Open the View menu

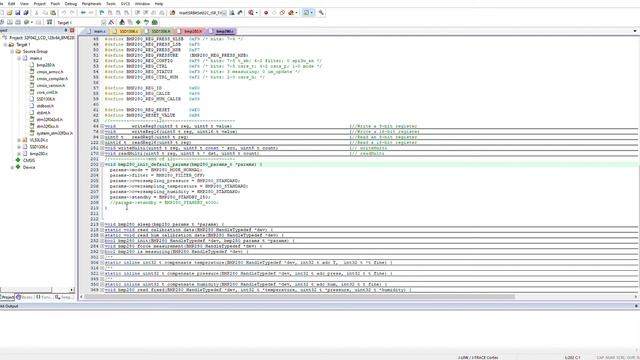(24, 4)
